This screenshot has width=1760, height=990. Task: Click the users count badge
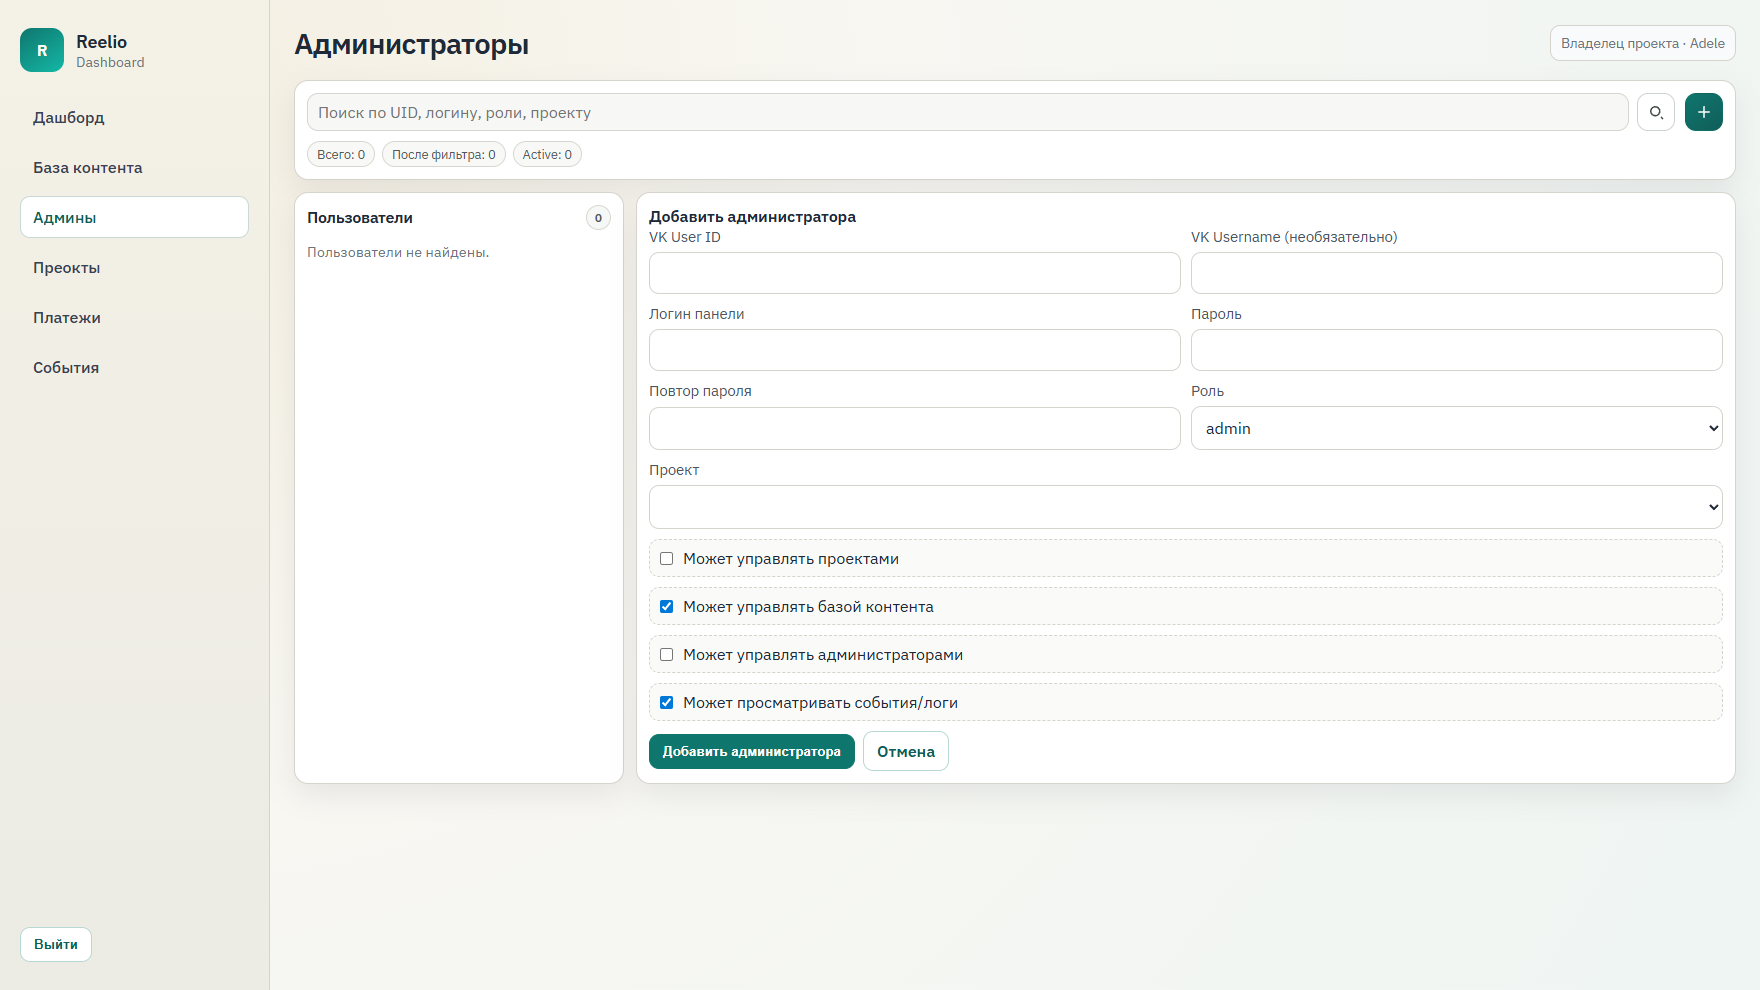598,218
